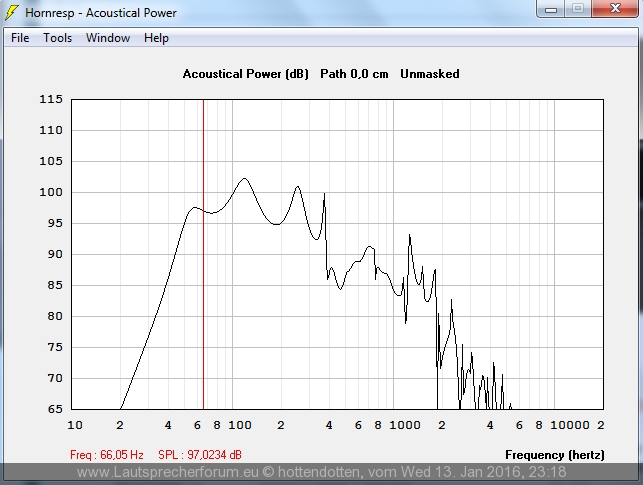Click the Acoustical Power (dB) chart title

click(246, 74)
